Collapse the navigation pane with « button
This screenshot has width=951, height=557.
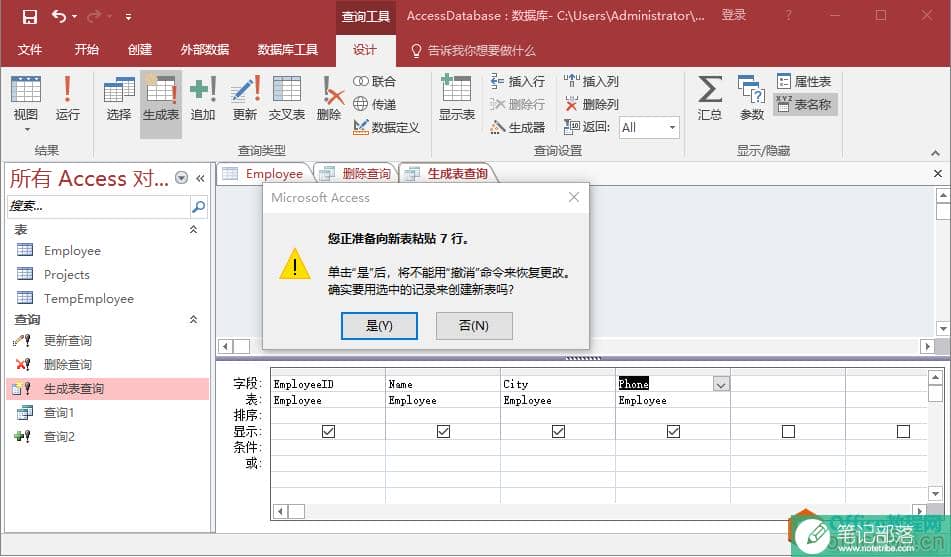coord(200,178)
